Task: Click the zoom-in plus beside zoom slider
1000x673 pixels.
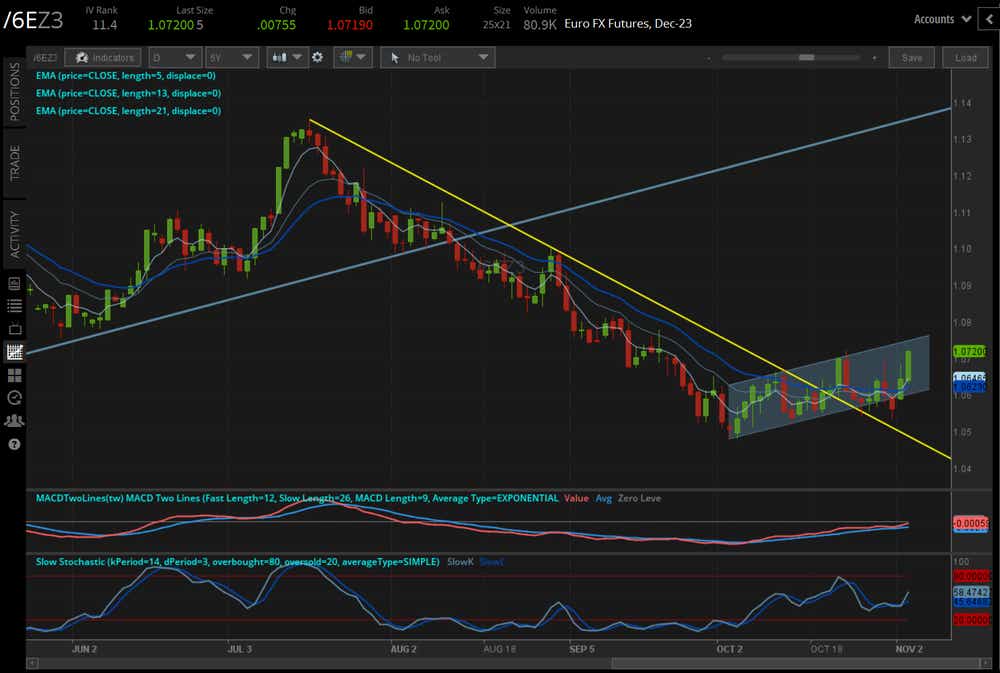Action: coord(874,58)
